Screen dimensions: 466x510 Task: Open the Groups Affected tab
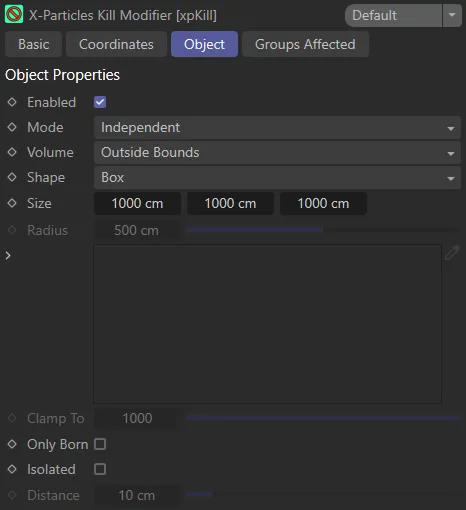pyautogui.click(x=305, y=44)
